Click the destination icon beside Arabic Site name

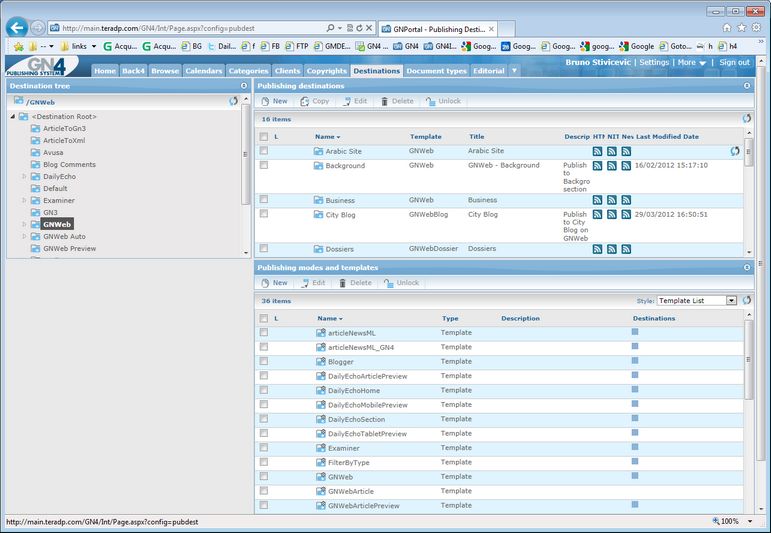(319, 151)
